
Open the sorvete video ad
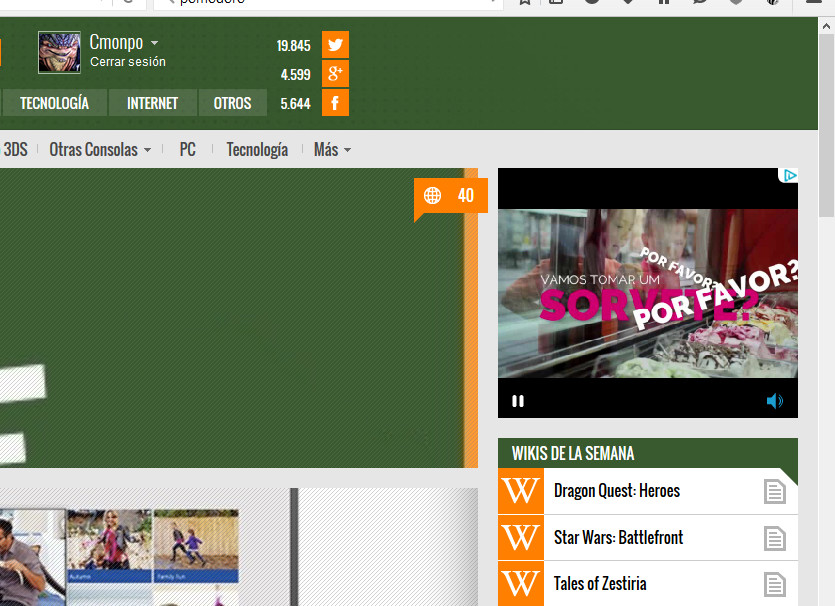point(648,293)
